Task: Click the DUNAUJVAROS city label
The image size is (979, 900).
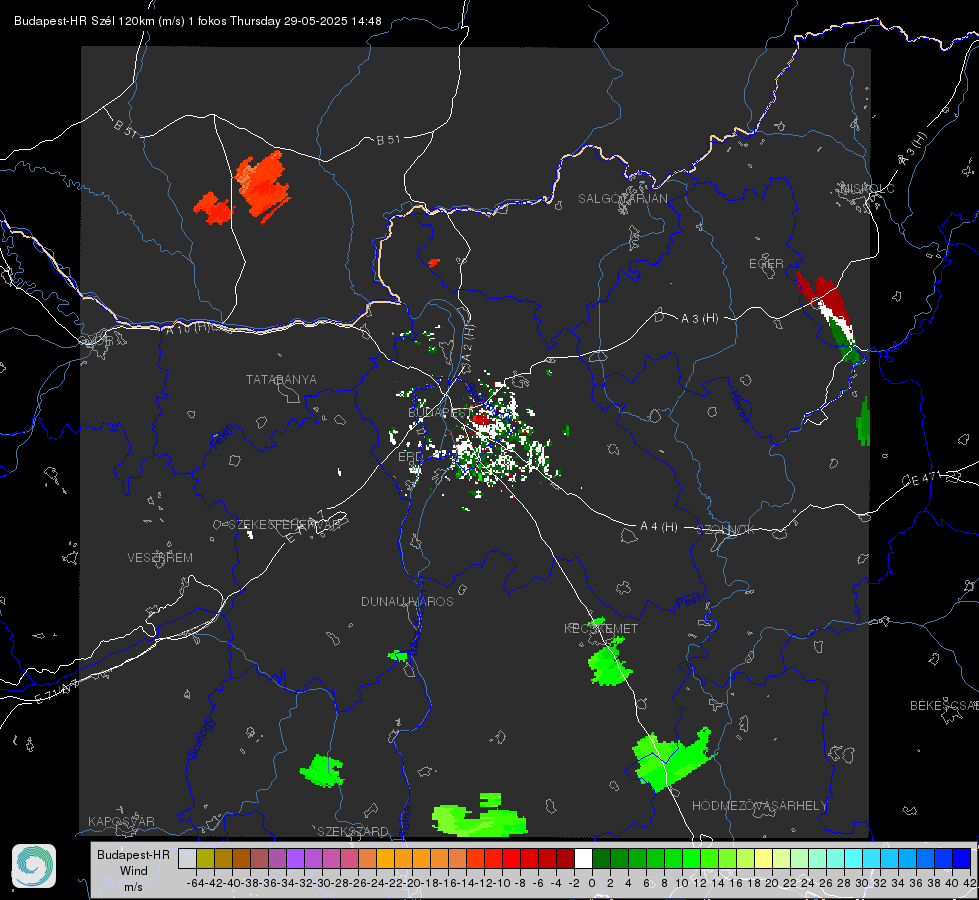Action: 407,601
